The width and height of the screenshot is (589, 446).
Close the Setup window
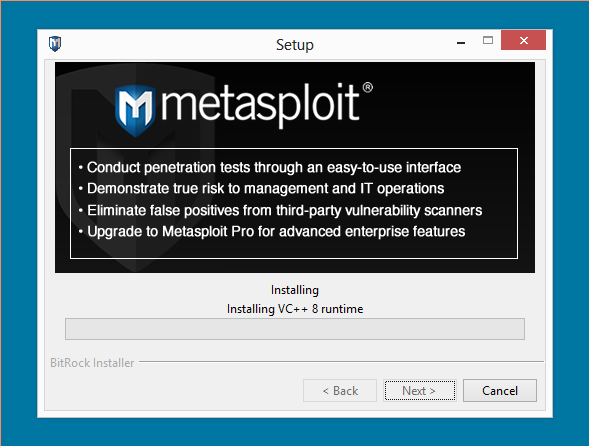pos(523,40)
